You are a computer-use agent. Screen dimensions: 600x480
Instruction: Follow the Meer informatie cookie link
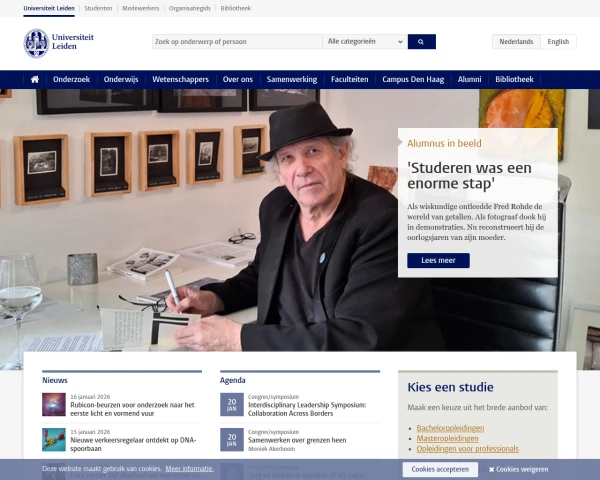click(189, 469)
